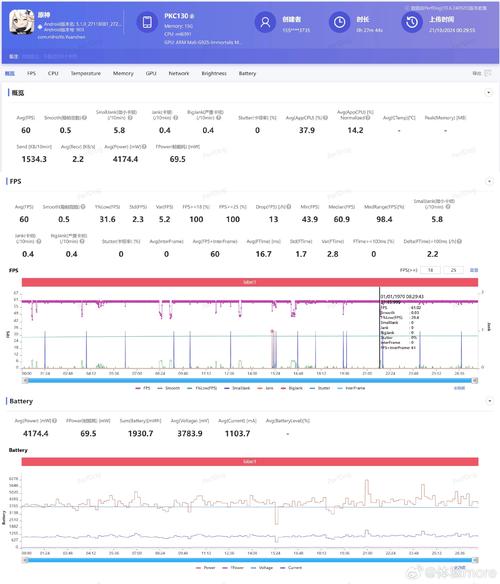Click info icon beside overview Avg(Power) metric
This screenshot has width=500, height=584.
144,147
